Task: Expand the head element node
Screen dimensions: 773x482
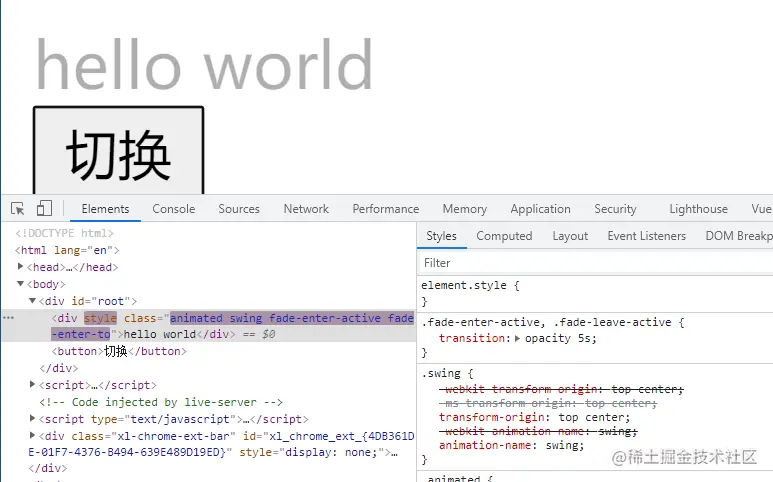Action: tap(20, 267)
